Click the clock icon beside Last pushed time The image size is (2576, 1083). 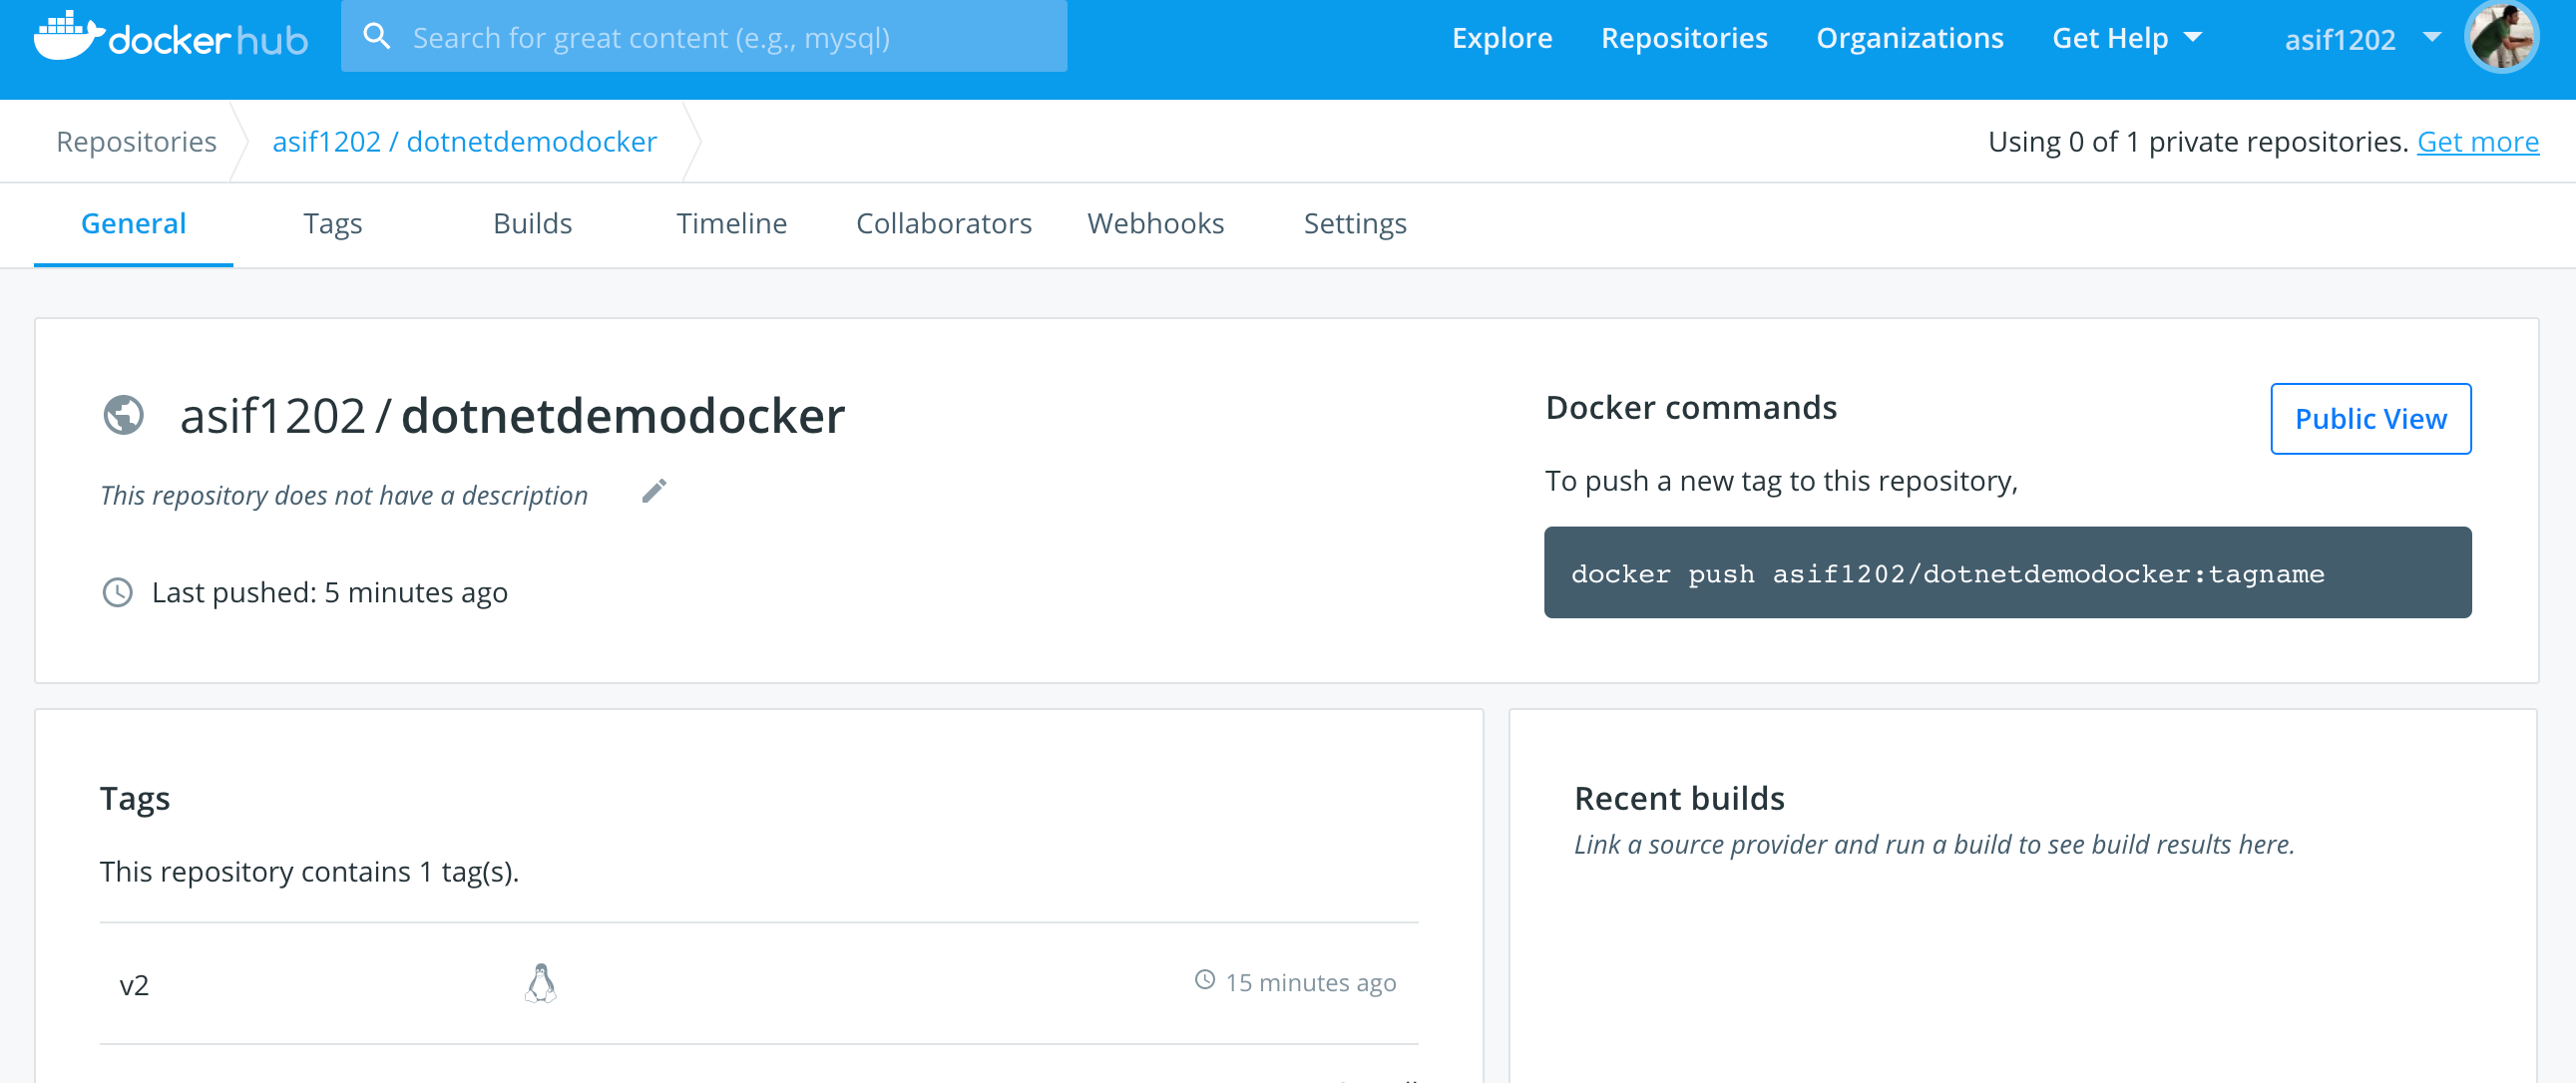click(117, 592)
